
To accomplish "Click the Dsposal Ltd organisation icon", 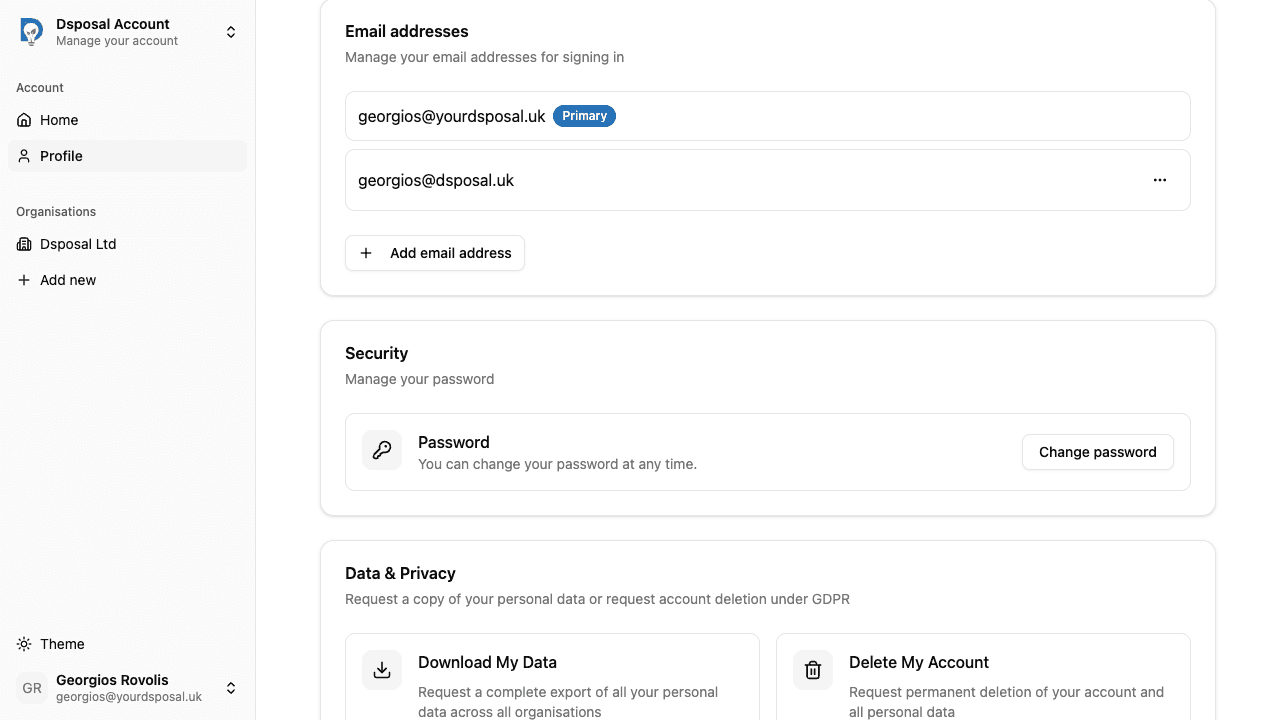I will tap(22, 243).
